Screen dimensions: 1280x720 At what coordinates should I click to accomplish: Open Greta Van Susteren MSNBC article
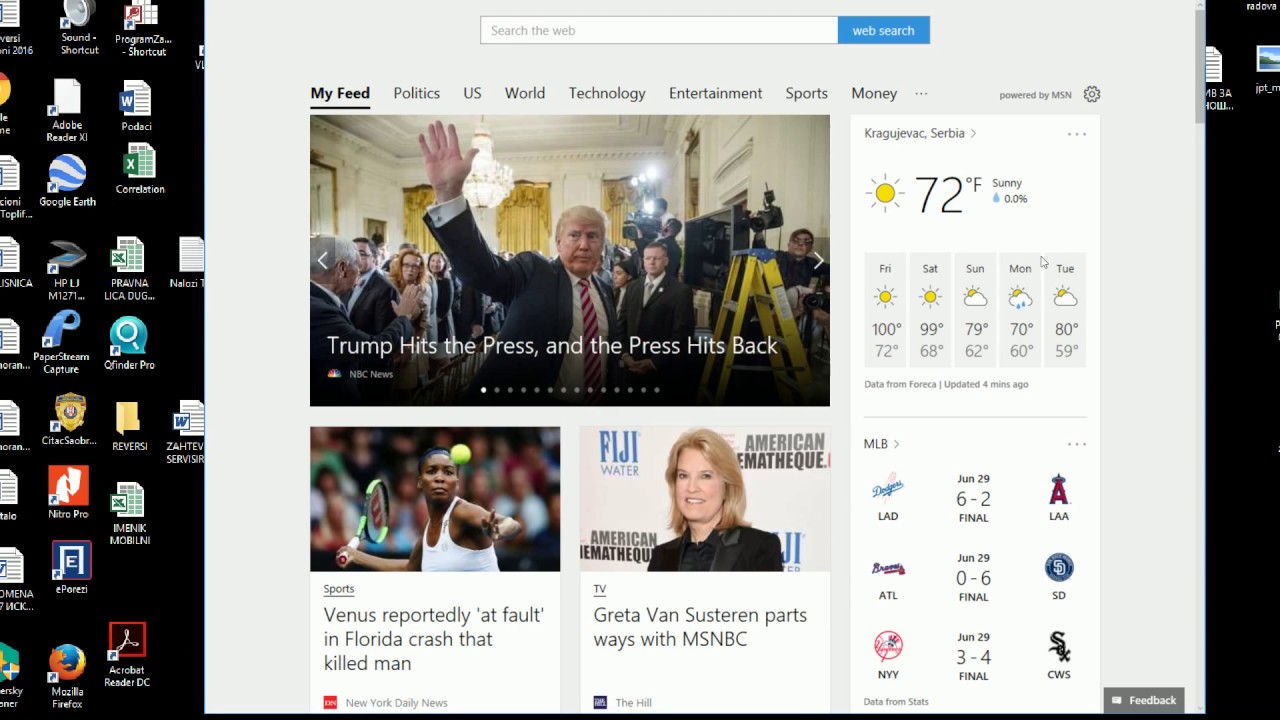click(x=700, y=627)
